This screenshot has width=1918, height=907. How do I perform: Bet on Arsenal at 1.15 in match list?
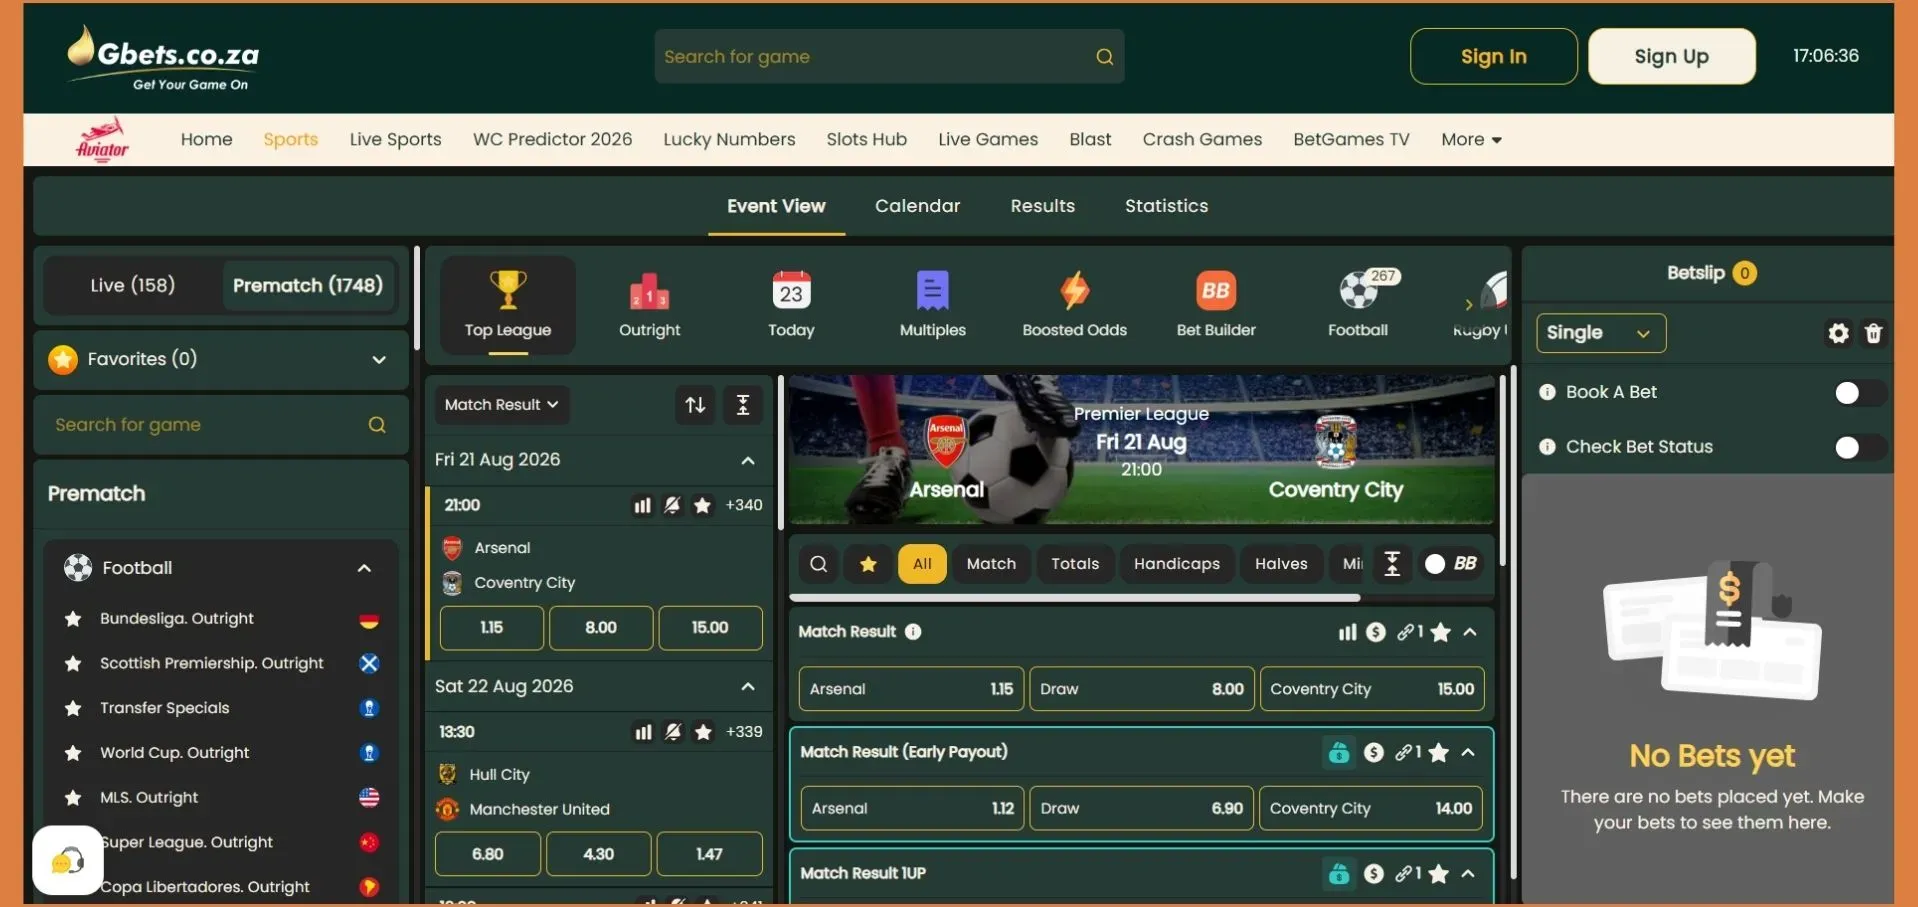pyautogui.click(x=491, y=628)
